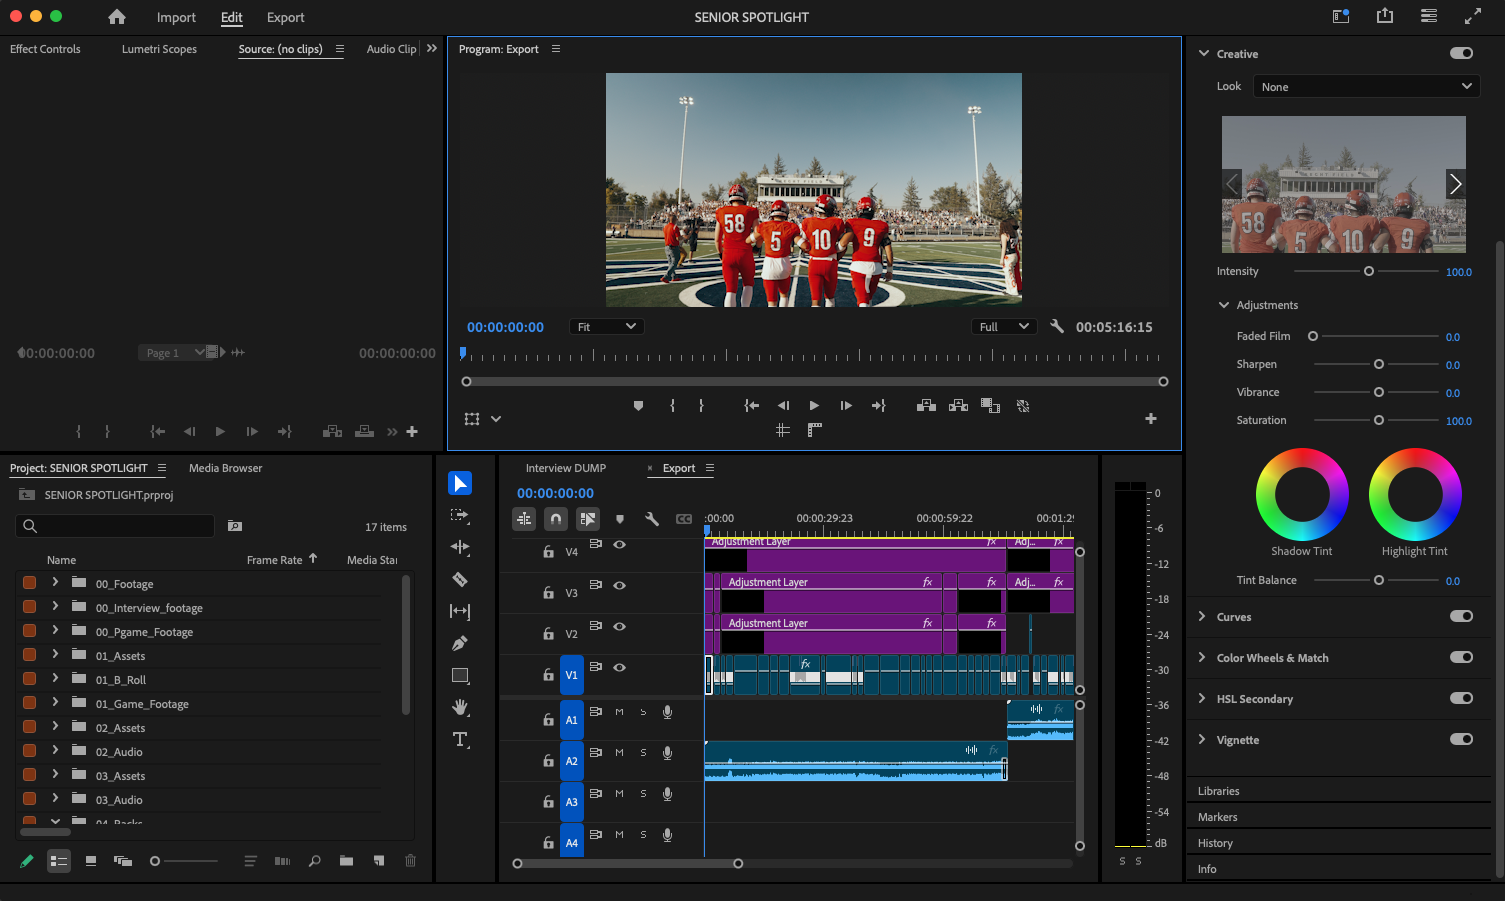
Task: Select the Slip tool
Action: tap(460, 611)
